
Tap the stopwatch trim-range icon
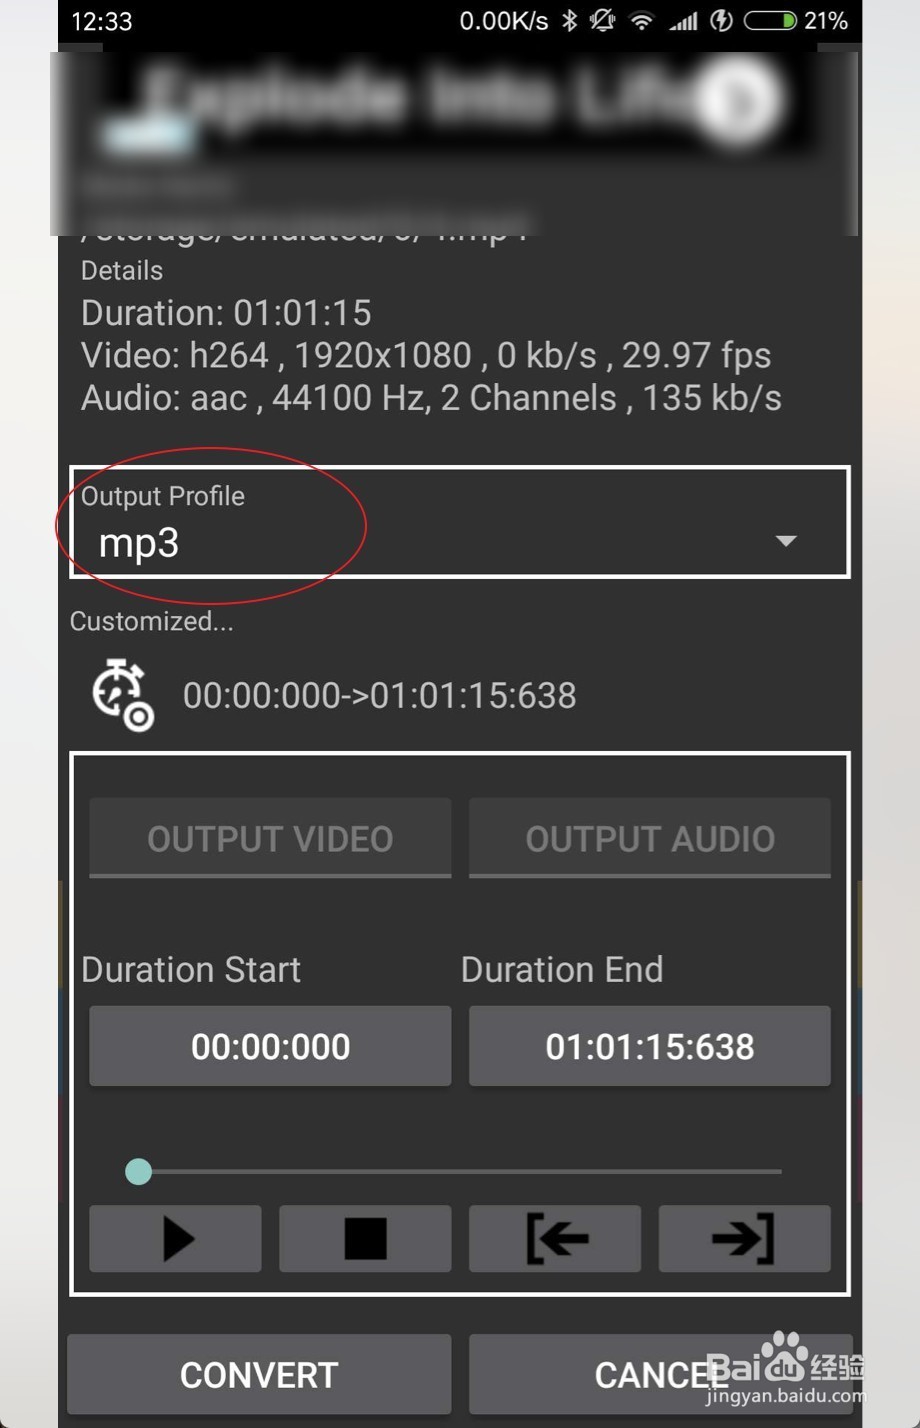[x=122, y=694]
